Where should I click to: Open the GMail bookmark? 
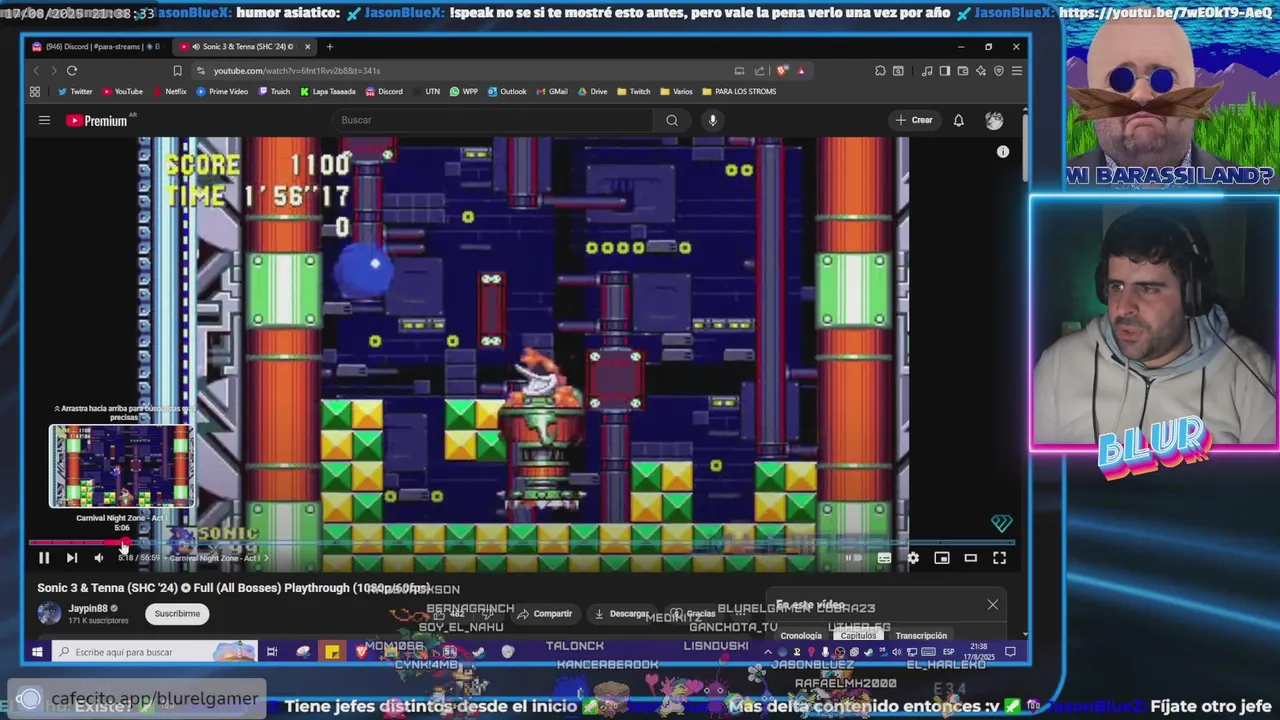(x=552, y=91)
